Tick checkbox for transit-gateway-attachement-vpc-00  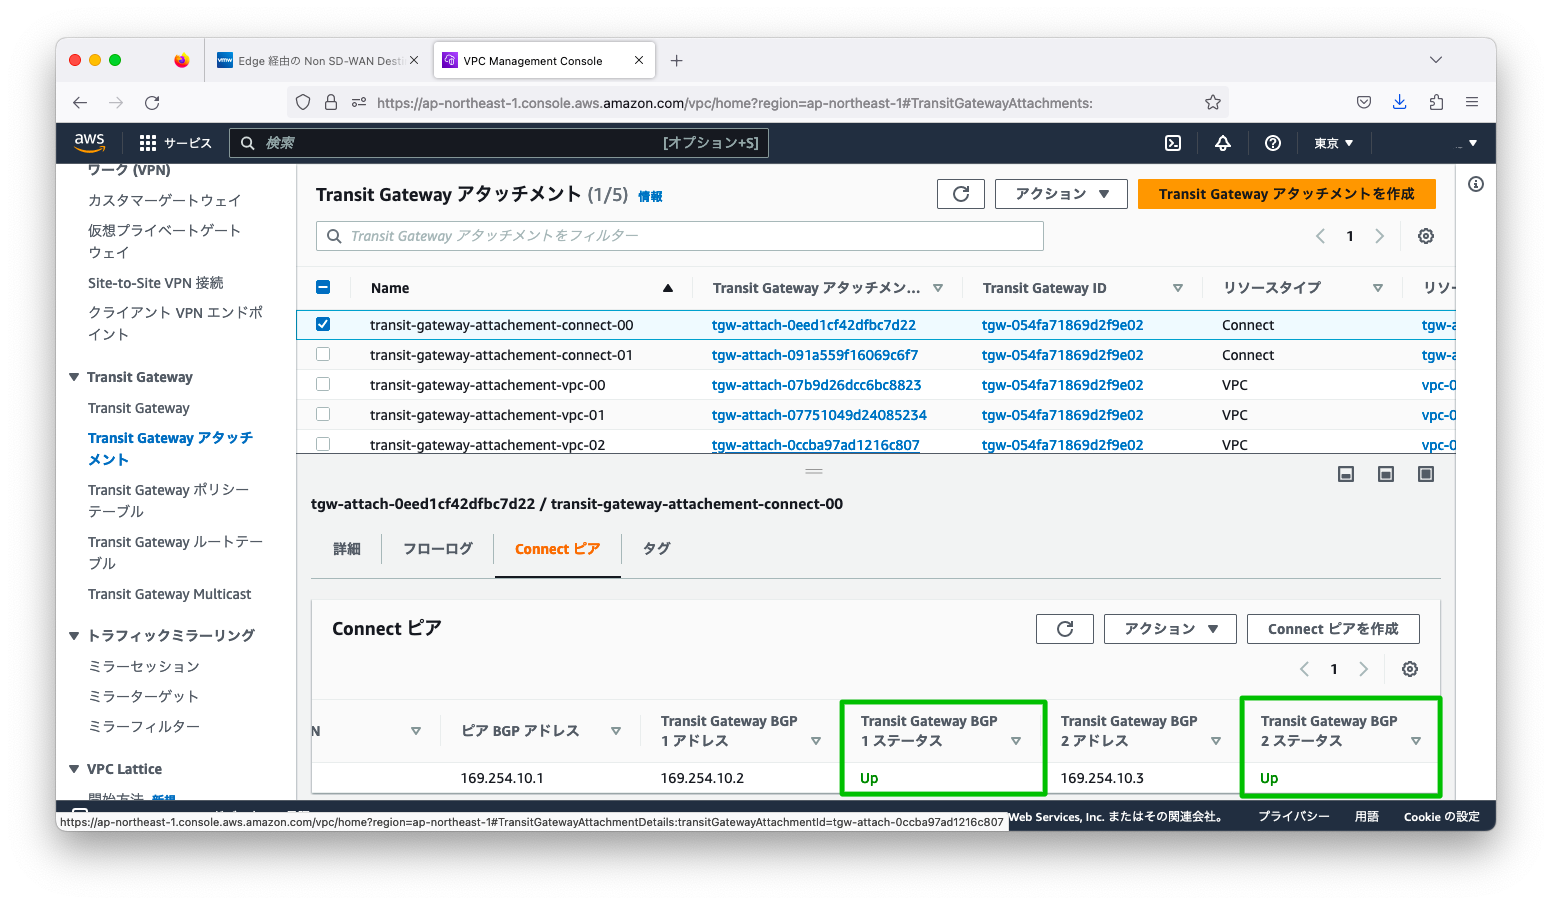[323, 384]
